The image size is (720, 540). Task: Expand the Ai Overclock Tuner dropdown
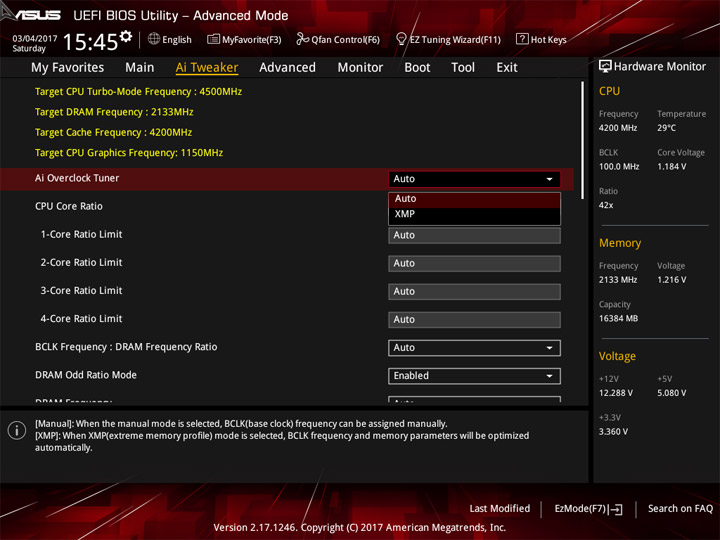click(x=474, y=179)
